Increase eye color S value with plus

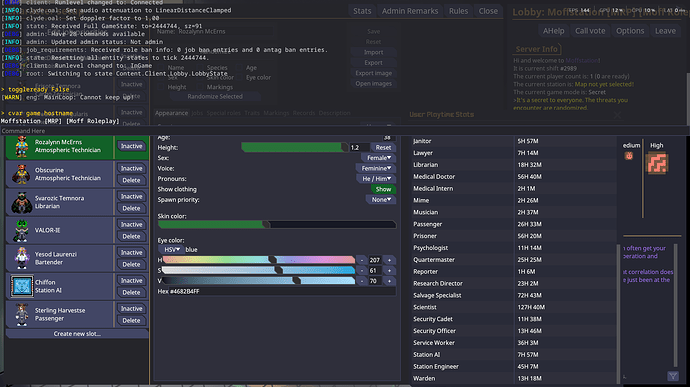(x=389, y=271)
